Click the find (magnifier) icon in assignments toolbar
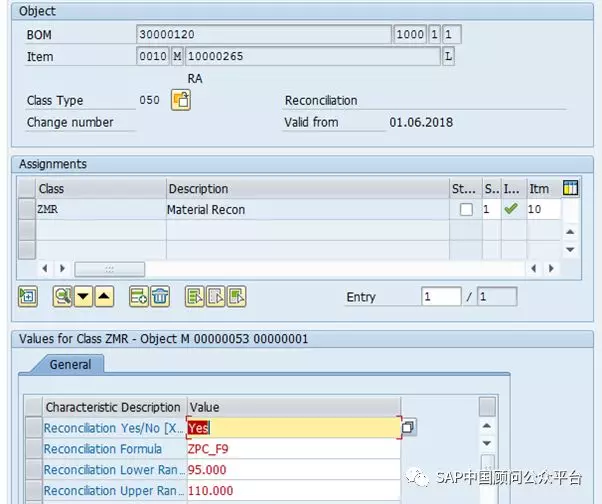602x504 pixels. [63, 296]
